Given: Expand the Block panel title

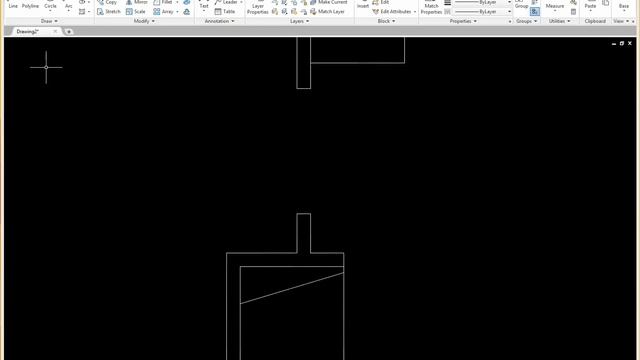Looking at the screenshot, I should (386, 21).
